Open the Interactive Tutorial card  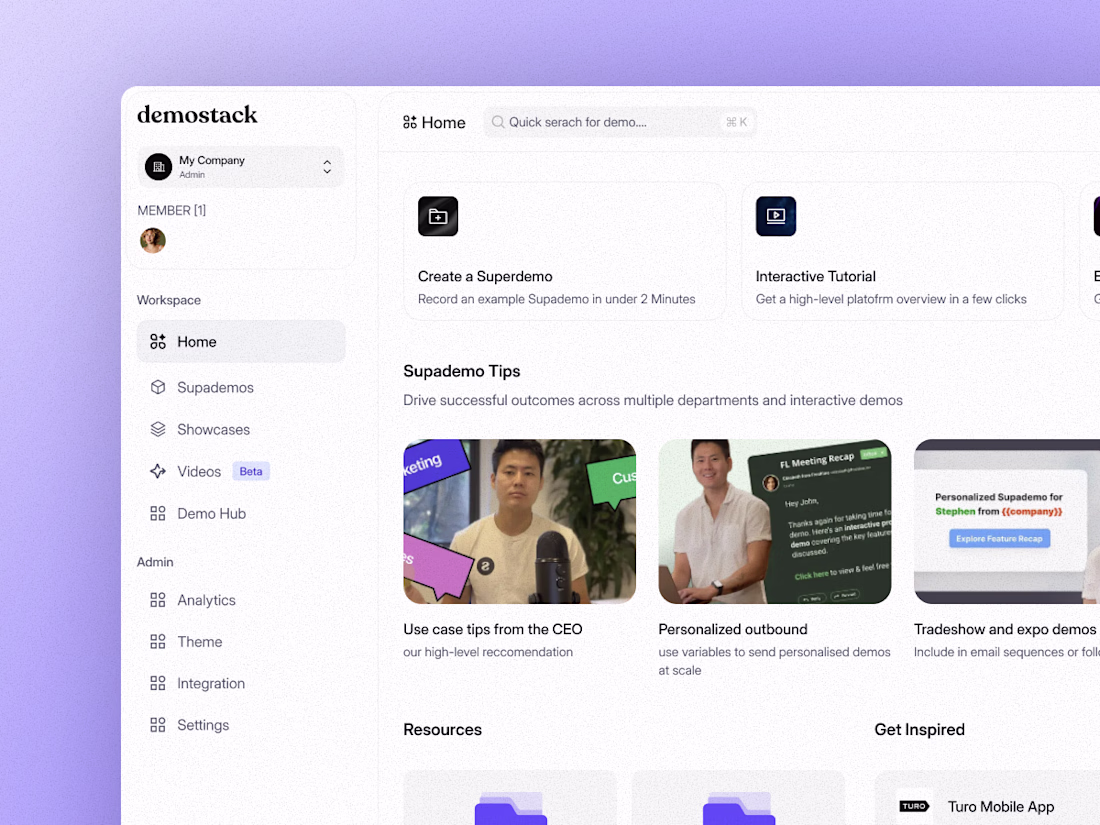click(x=902, y=251)
